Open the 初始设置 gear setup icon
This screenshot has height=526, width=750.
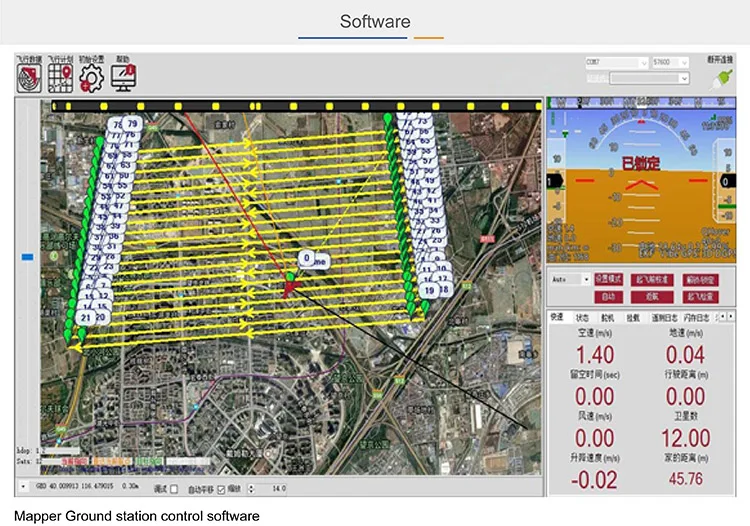point(91,78)
